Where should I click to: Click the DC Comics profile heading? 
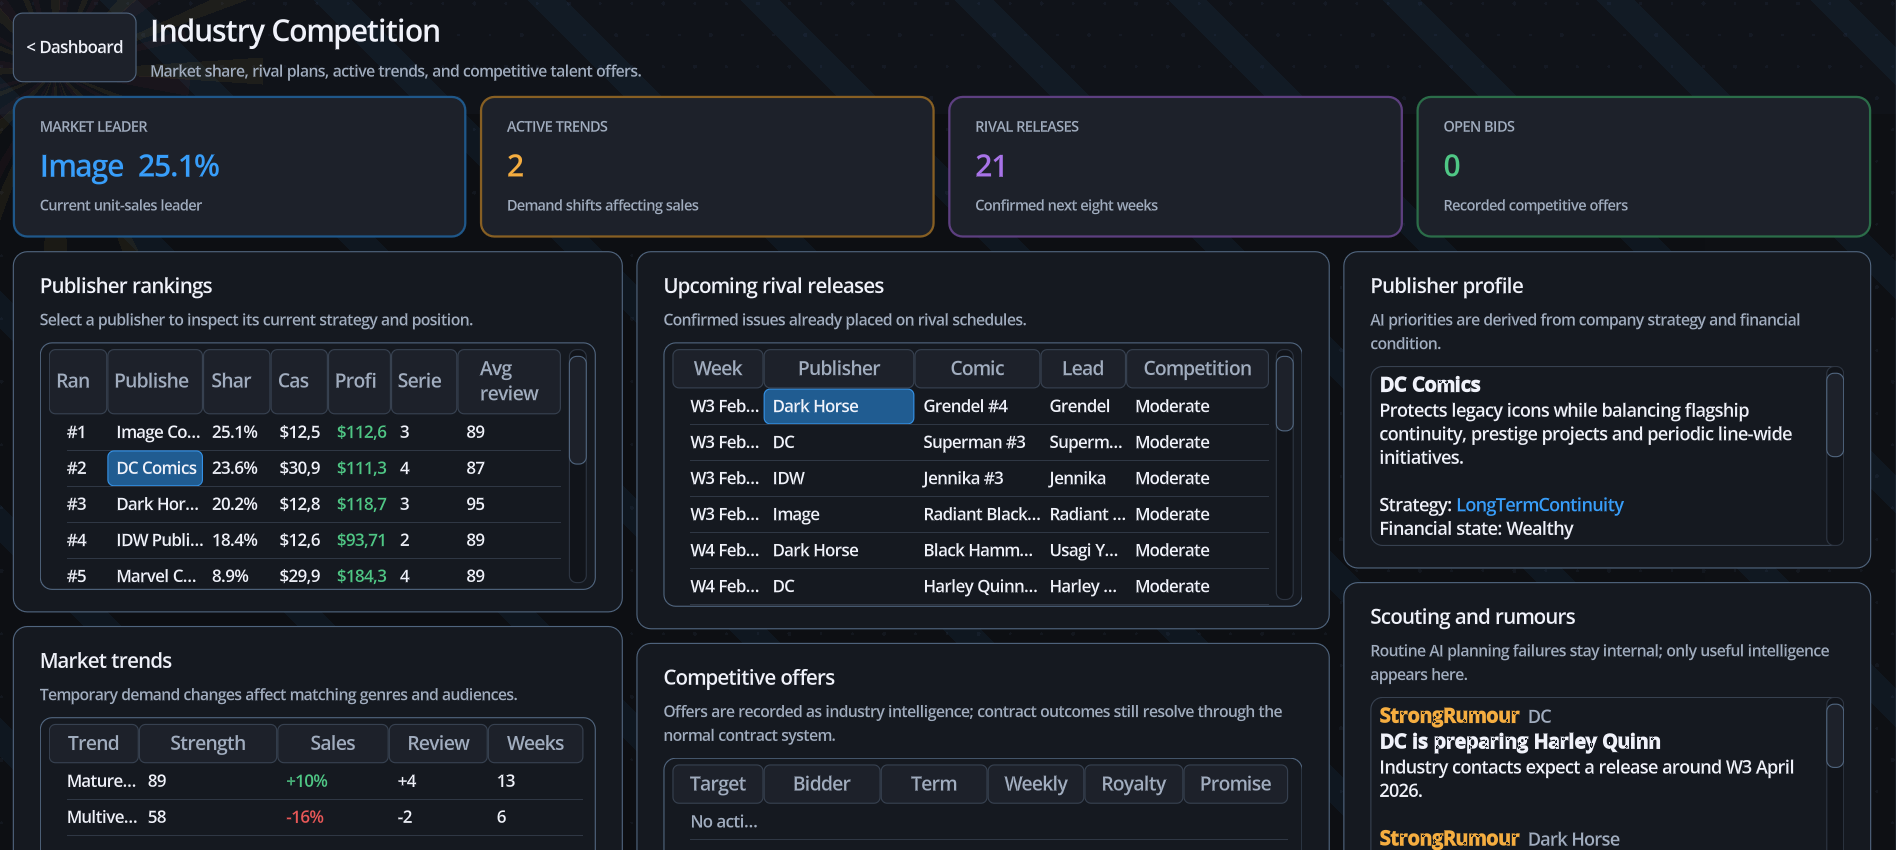1429,385
